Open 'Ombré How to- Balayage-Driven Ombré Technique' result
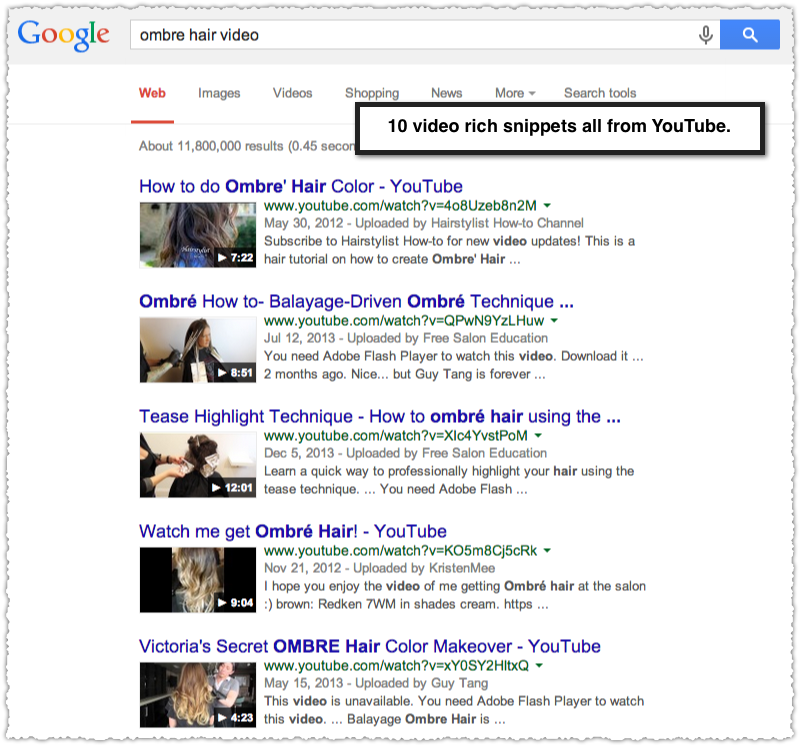Viewport: 800px width, 746px height. (x=357, y=301)
